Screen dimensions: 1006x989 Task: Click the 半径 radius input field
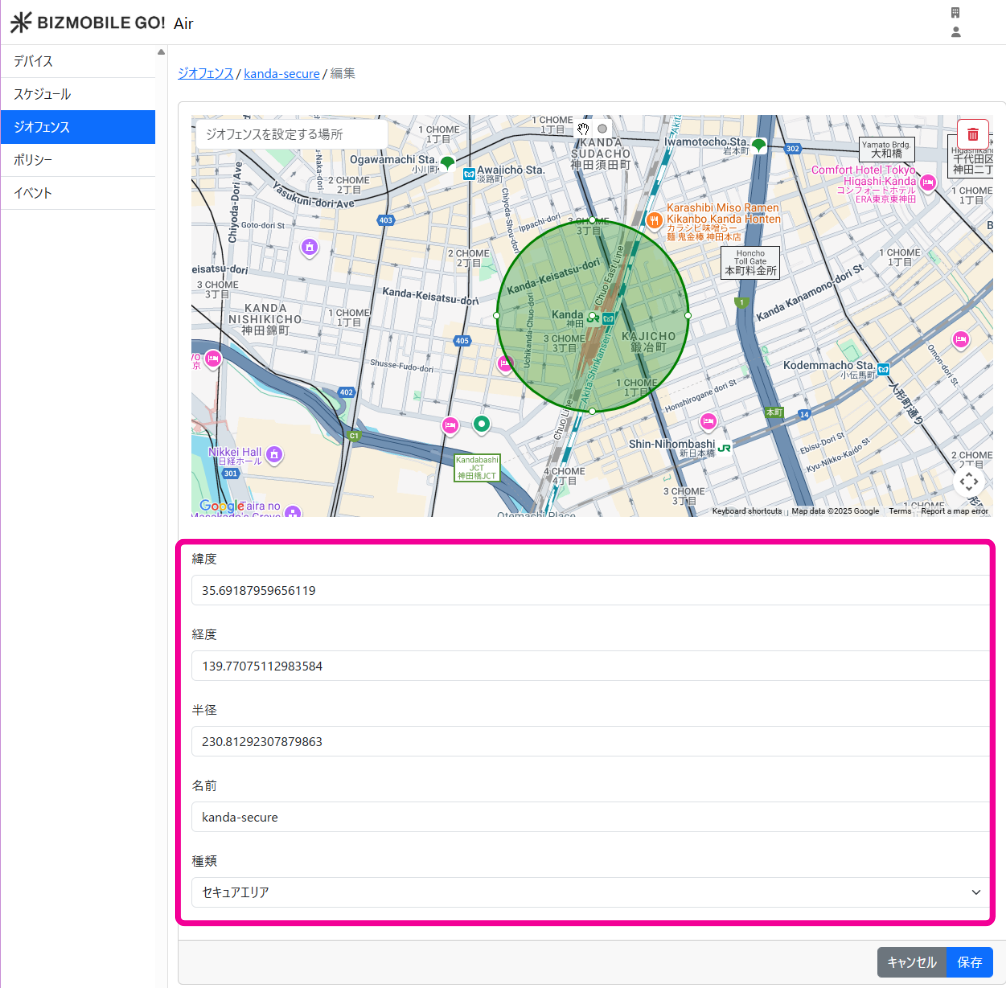tap(591, 741)
